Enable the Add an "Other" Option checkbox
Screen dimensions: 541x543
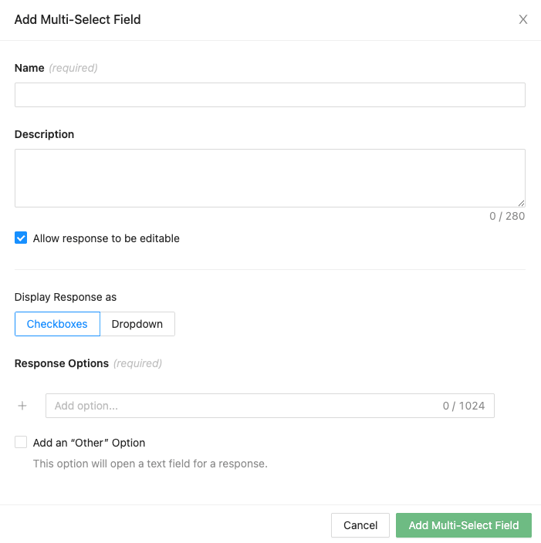[21, 442]
